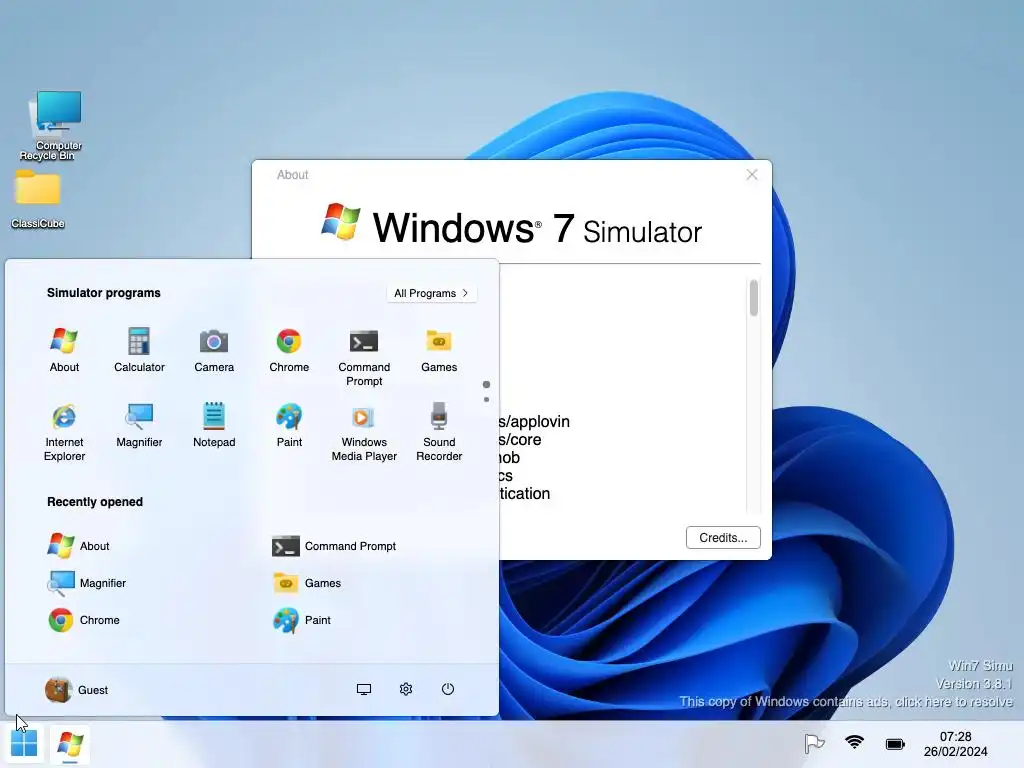The width and height of the screenshot is (1024, 768).
Task: Launch Paint from Simulator programs grid
Action: [289, 425]
